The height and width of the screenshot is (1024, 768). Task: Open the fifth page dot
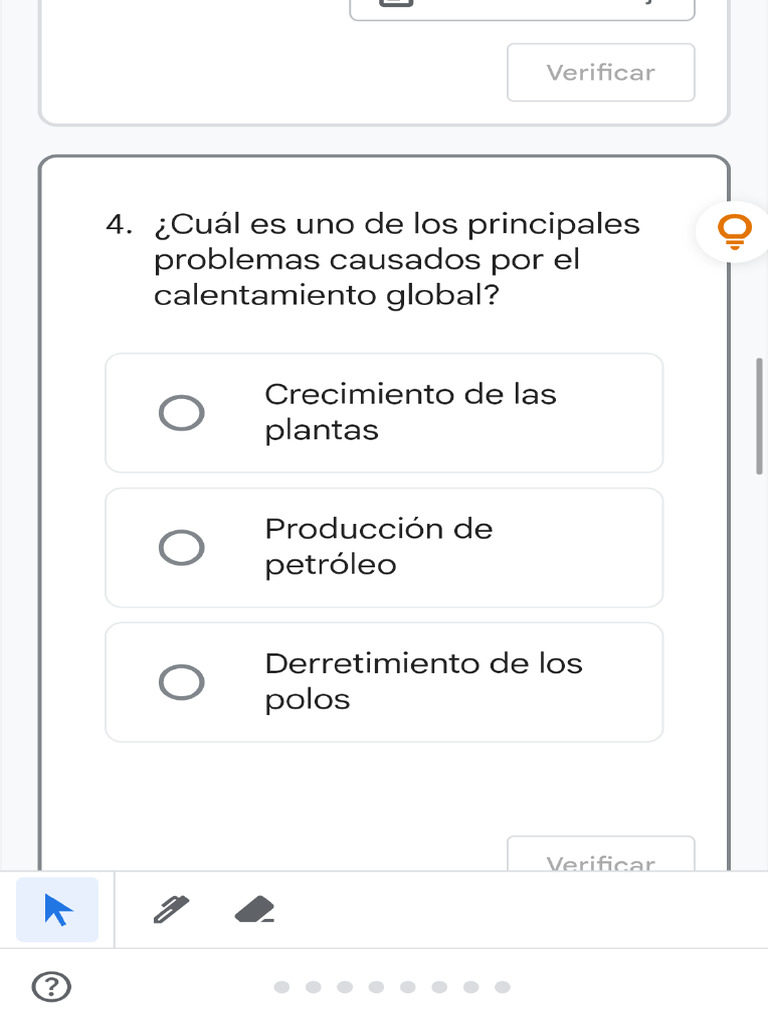point(408,987)
